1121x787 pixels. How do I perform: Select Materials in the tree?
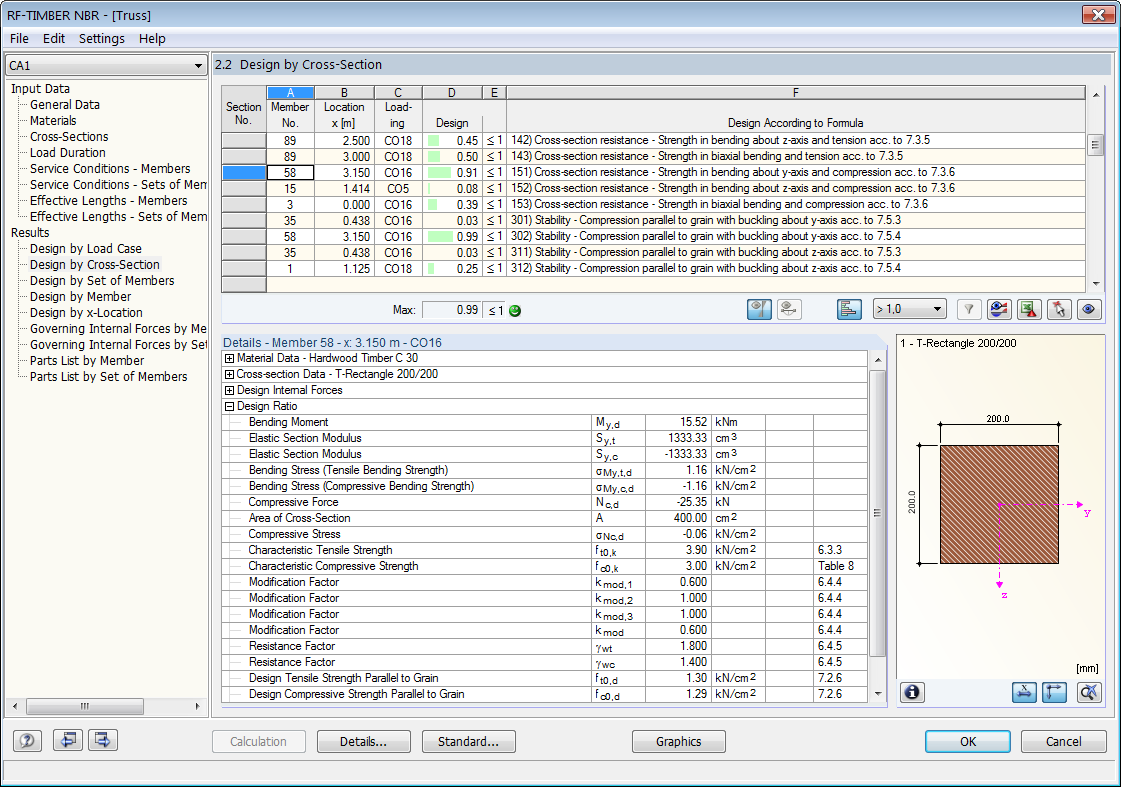pyautogui.click(x=53, y=121)
